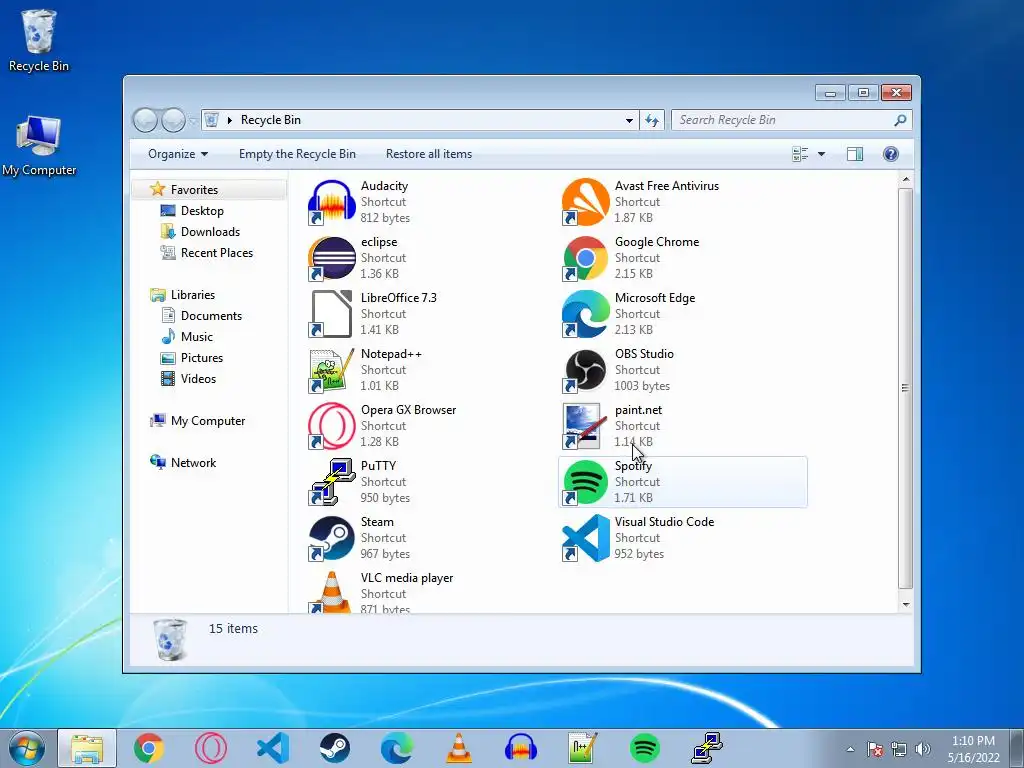Screen dimensions: 1024x768
Task: Open VLC media player from the taskbar
Action: click(x=458, y=748)
